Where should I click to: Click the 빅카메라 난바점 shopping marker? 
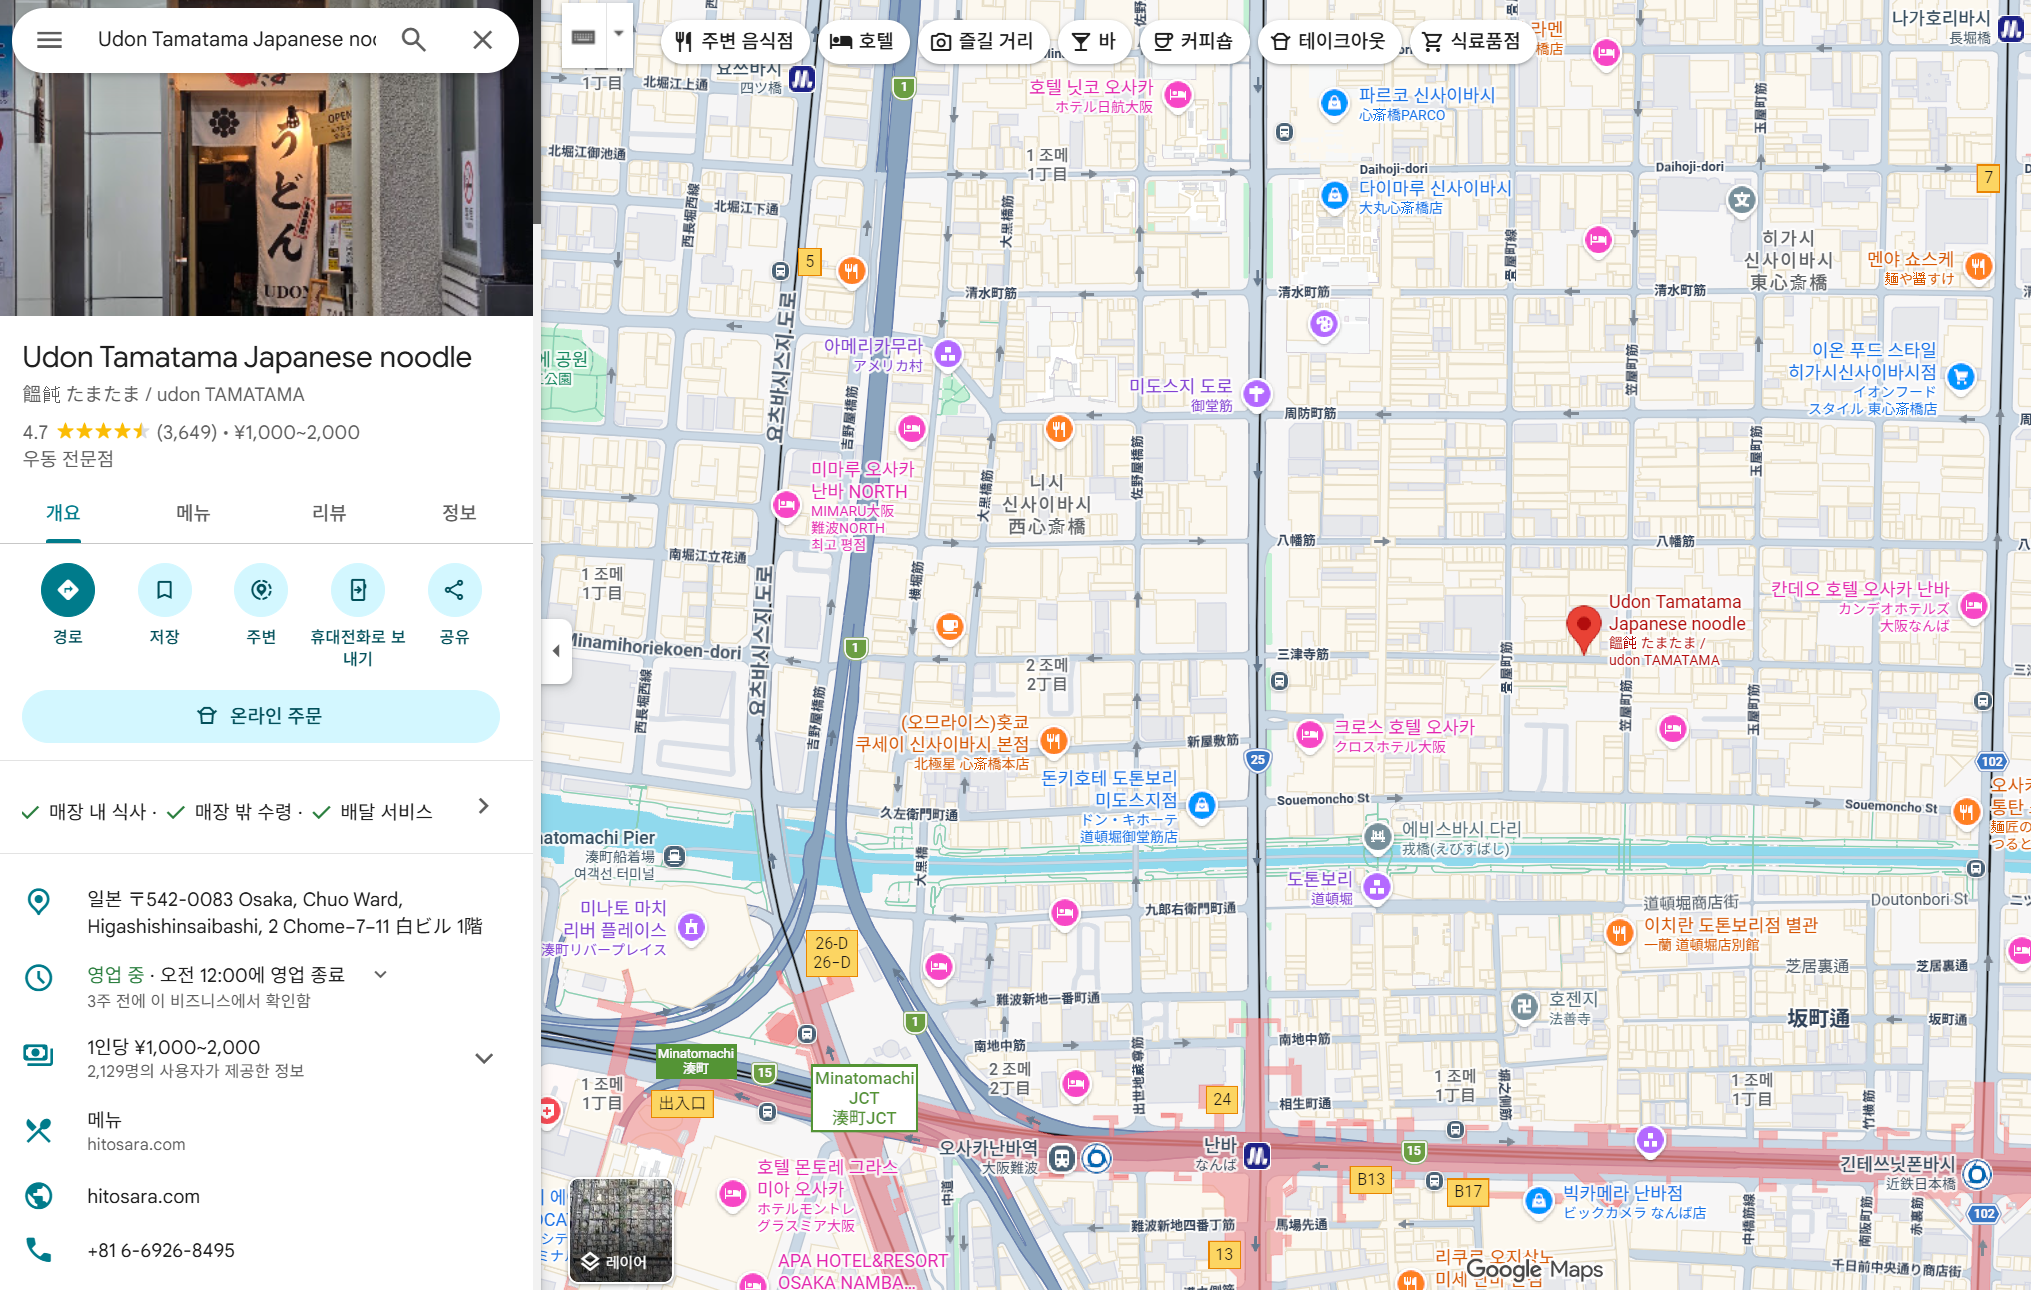coord(1538,1201)
